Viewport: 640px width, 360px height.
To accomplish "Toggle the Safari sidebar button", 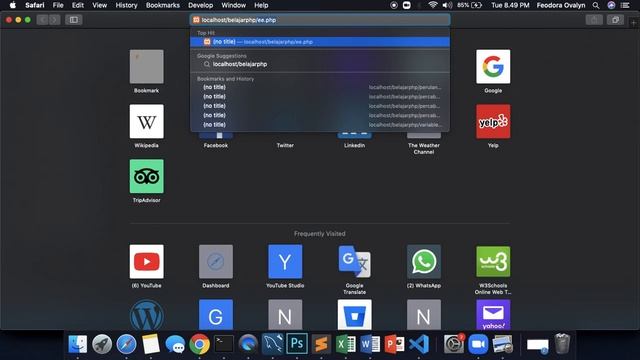I will coord(73,20).
